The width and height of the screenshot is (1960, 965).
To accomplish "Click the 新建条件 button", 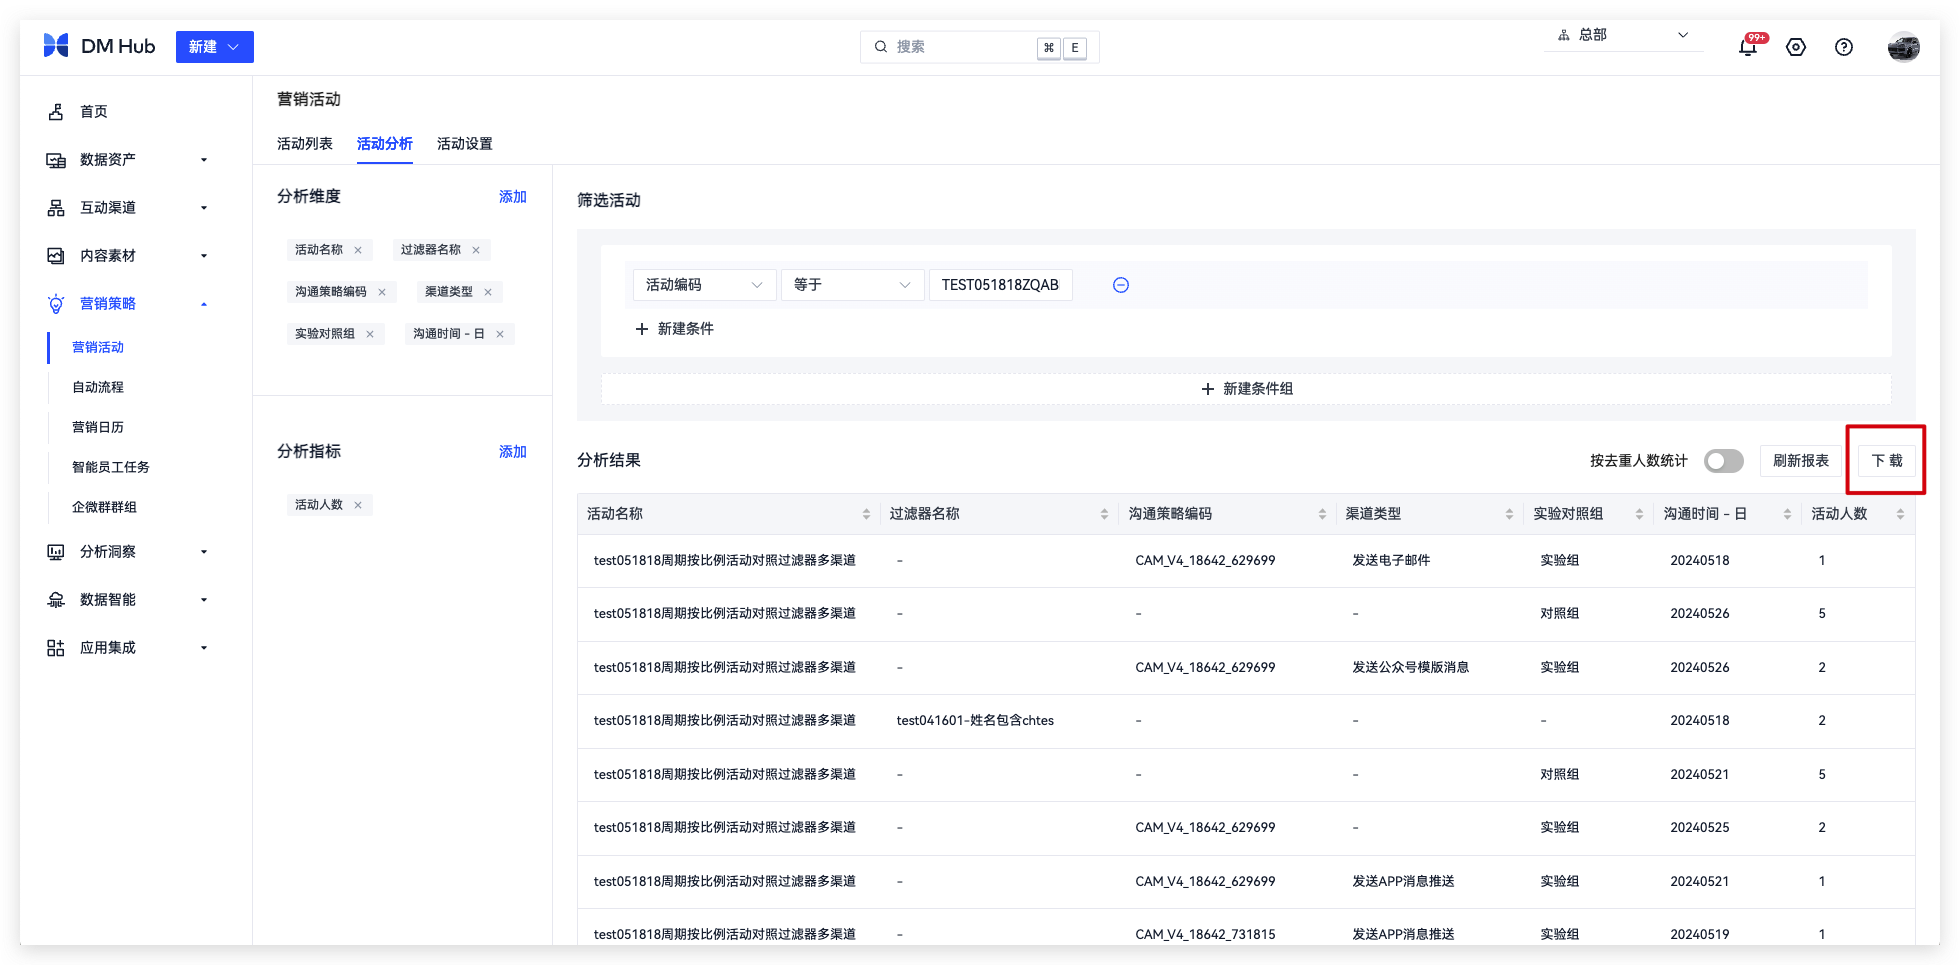I will tap(675, 329).
